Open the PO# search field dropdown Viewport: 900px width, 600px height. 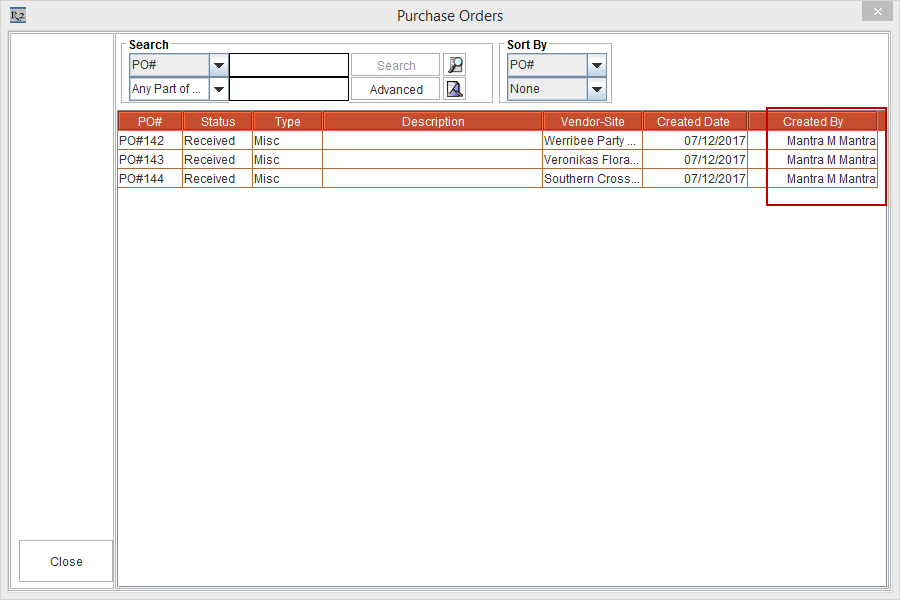219,66
